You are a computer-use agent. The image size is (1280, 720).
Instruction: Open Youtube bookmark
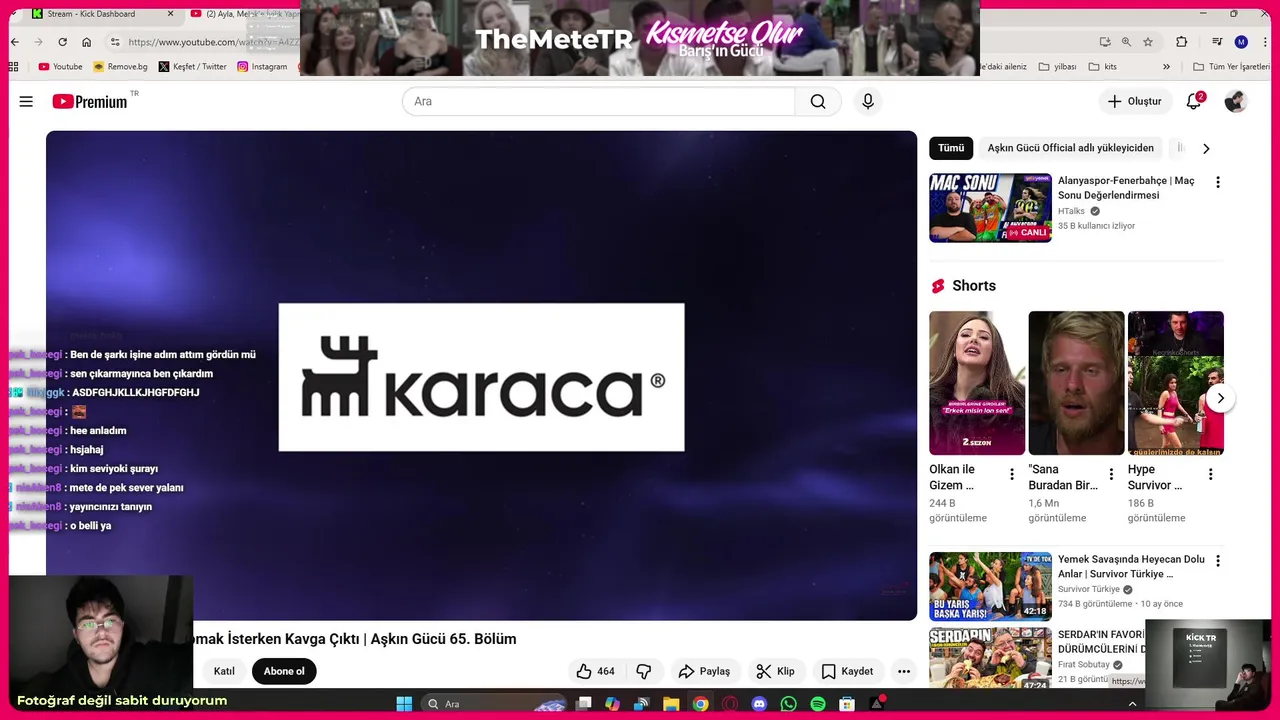[60, 67]
